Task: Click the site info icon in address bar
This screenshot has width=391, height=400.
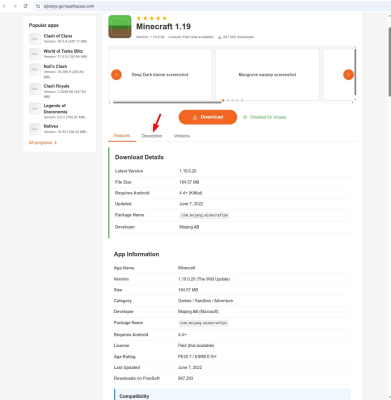Action: pos(38,6)
